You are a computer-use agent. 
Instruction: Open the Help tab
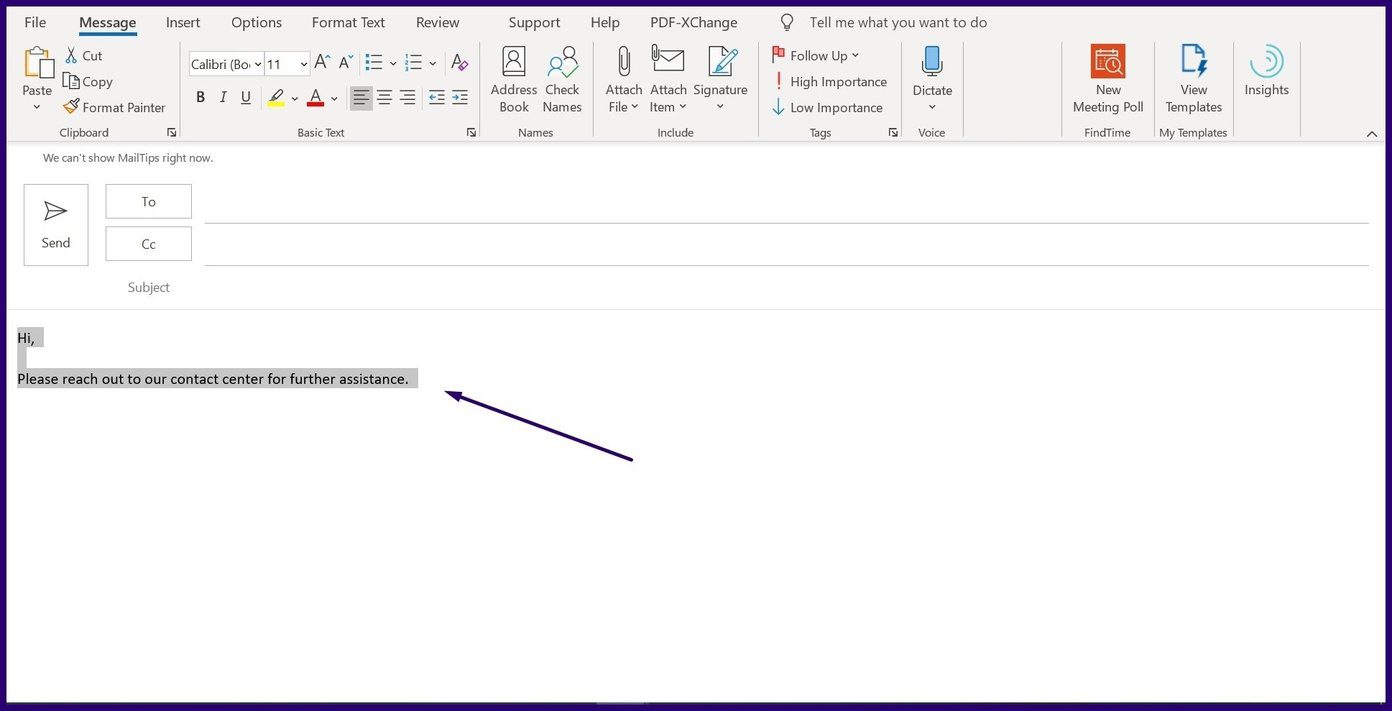(605, 22)
